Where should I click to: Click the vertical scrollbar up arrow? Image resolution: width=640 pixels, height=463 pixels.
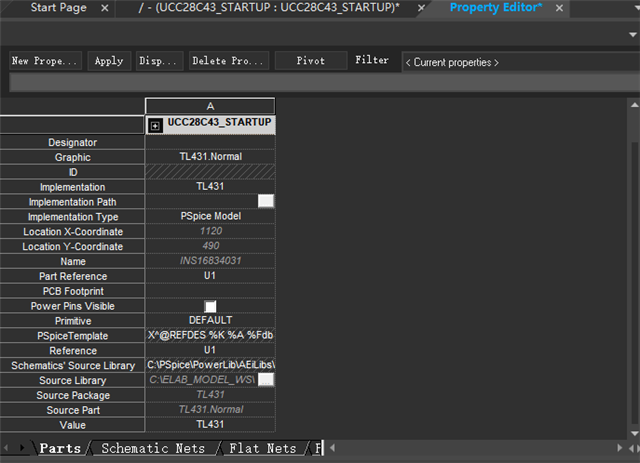(634, 105)
